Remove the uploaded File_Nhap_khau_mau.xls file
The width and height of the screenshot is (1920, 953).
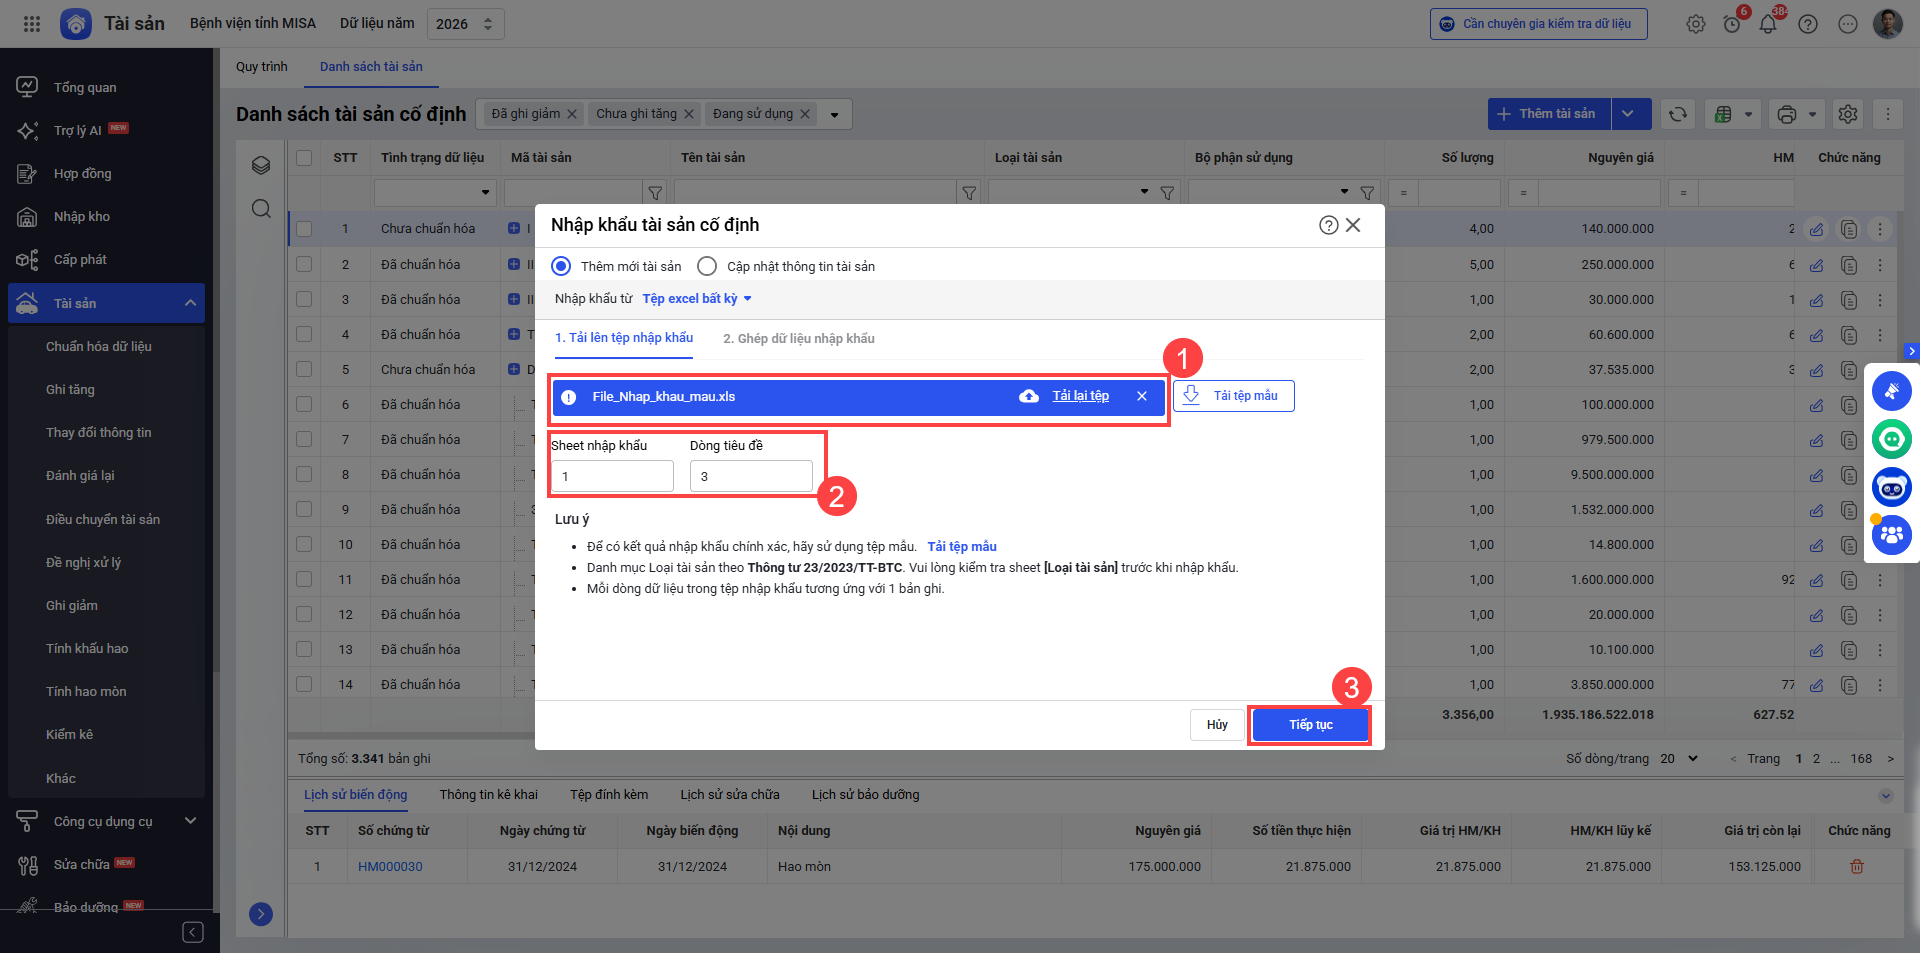(1141, 397)
